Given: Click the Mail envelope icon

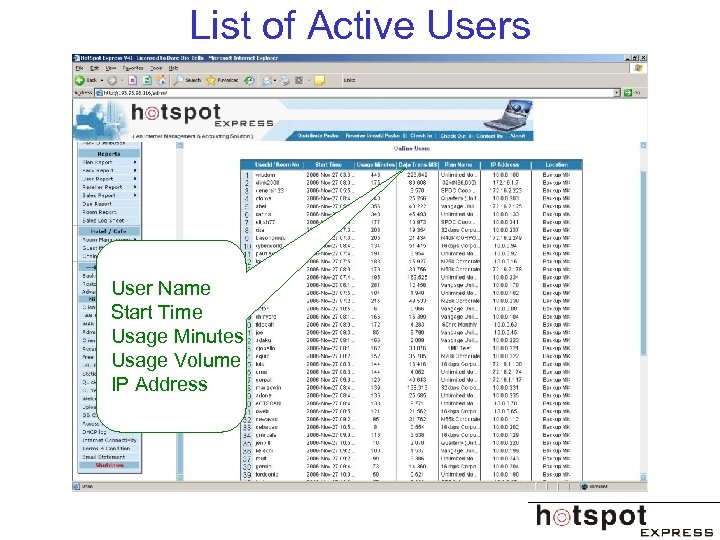Looking at the screenshot, I should point(267,80).
